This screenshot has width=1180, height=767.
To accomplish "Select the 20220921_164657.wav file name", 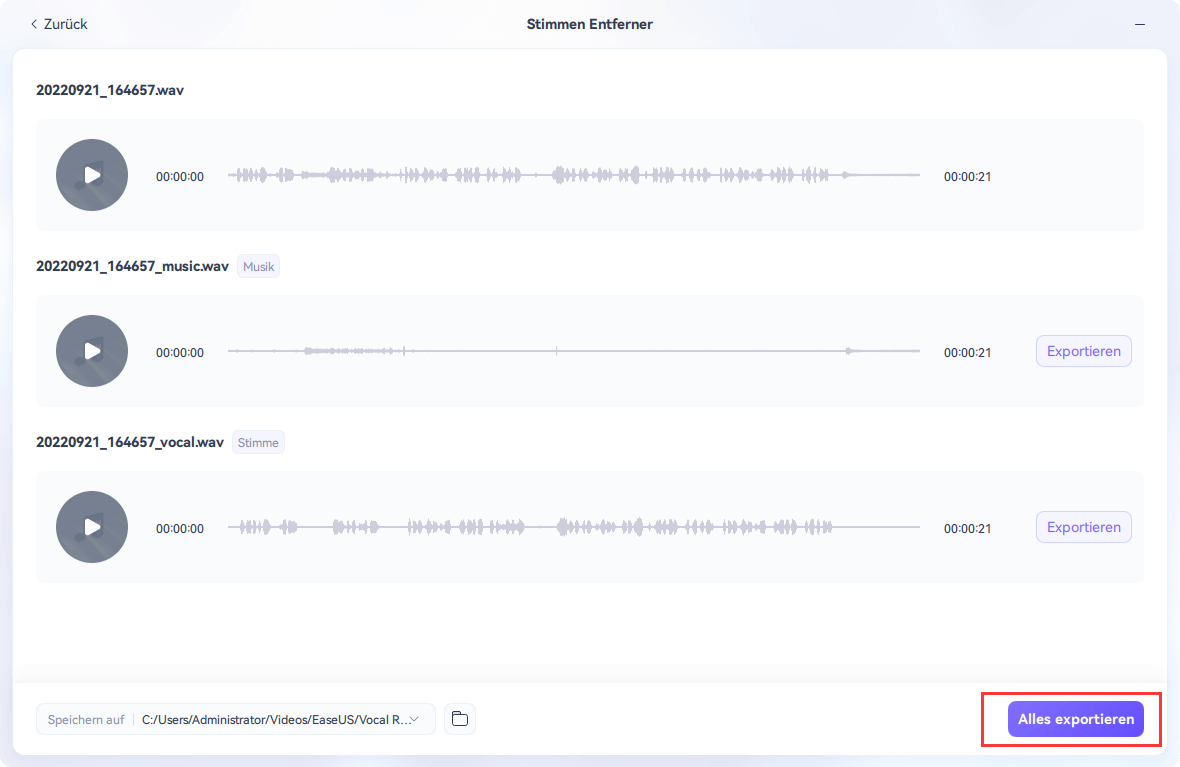I will click(110, 90).
